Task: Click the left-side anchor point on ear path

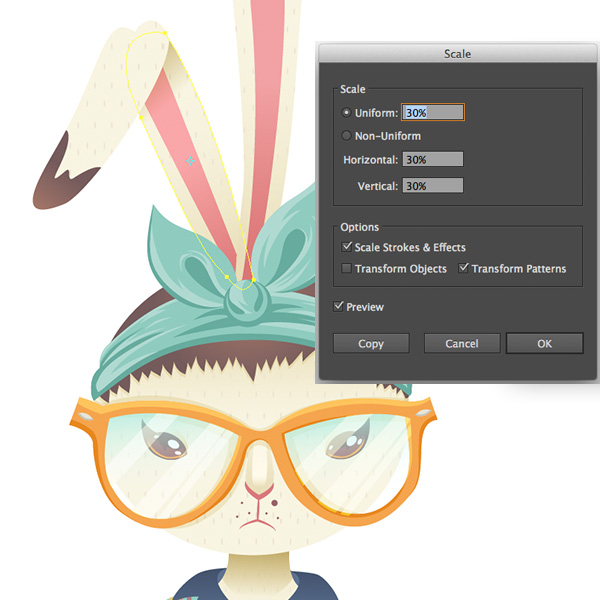Action: pyautogui.click(x=141, y=117)
